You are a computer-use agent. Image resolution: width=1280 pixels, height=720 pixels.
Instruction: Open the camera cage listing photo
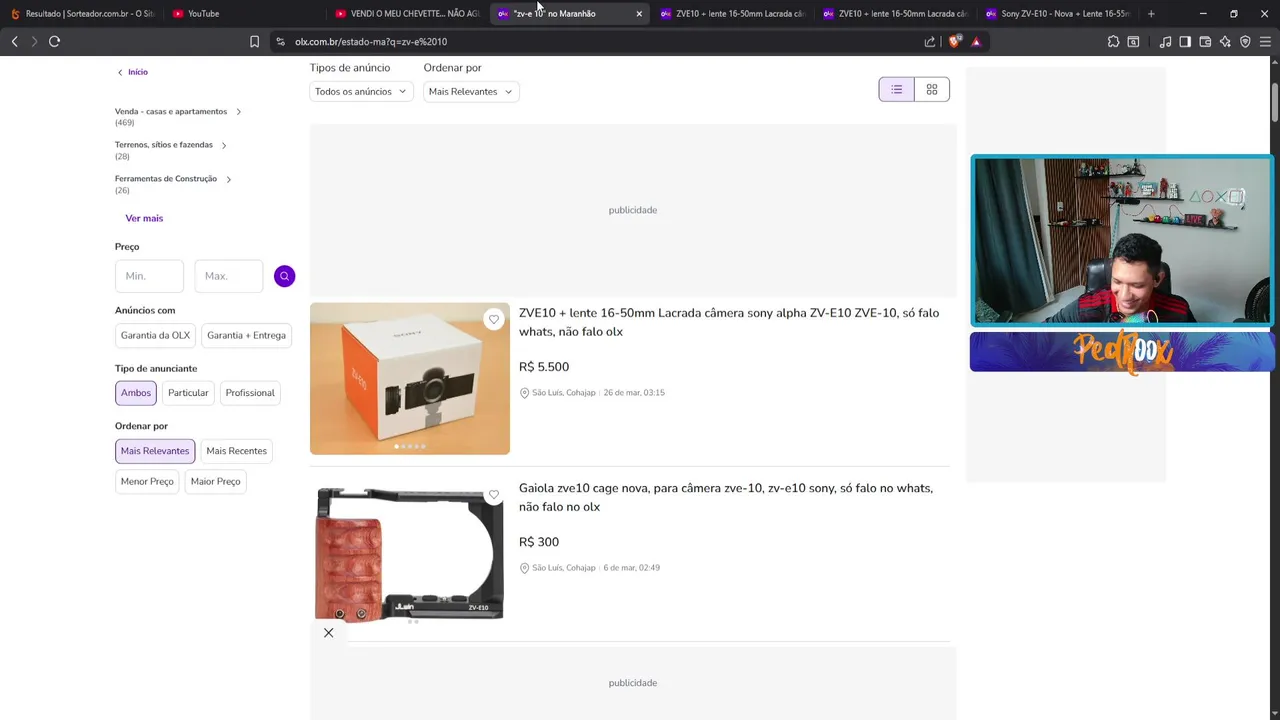pos(410,554)
